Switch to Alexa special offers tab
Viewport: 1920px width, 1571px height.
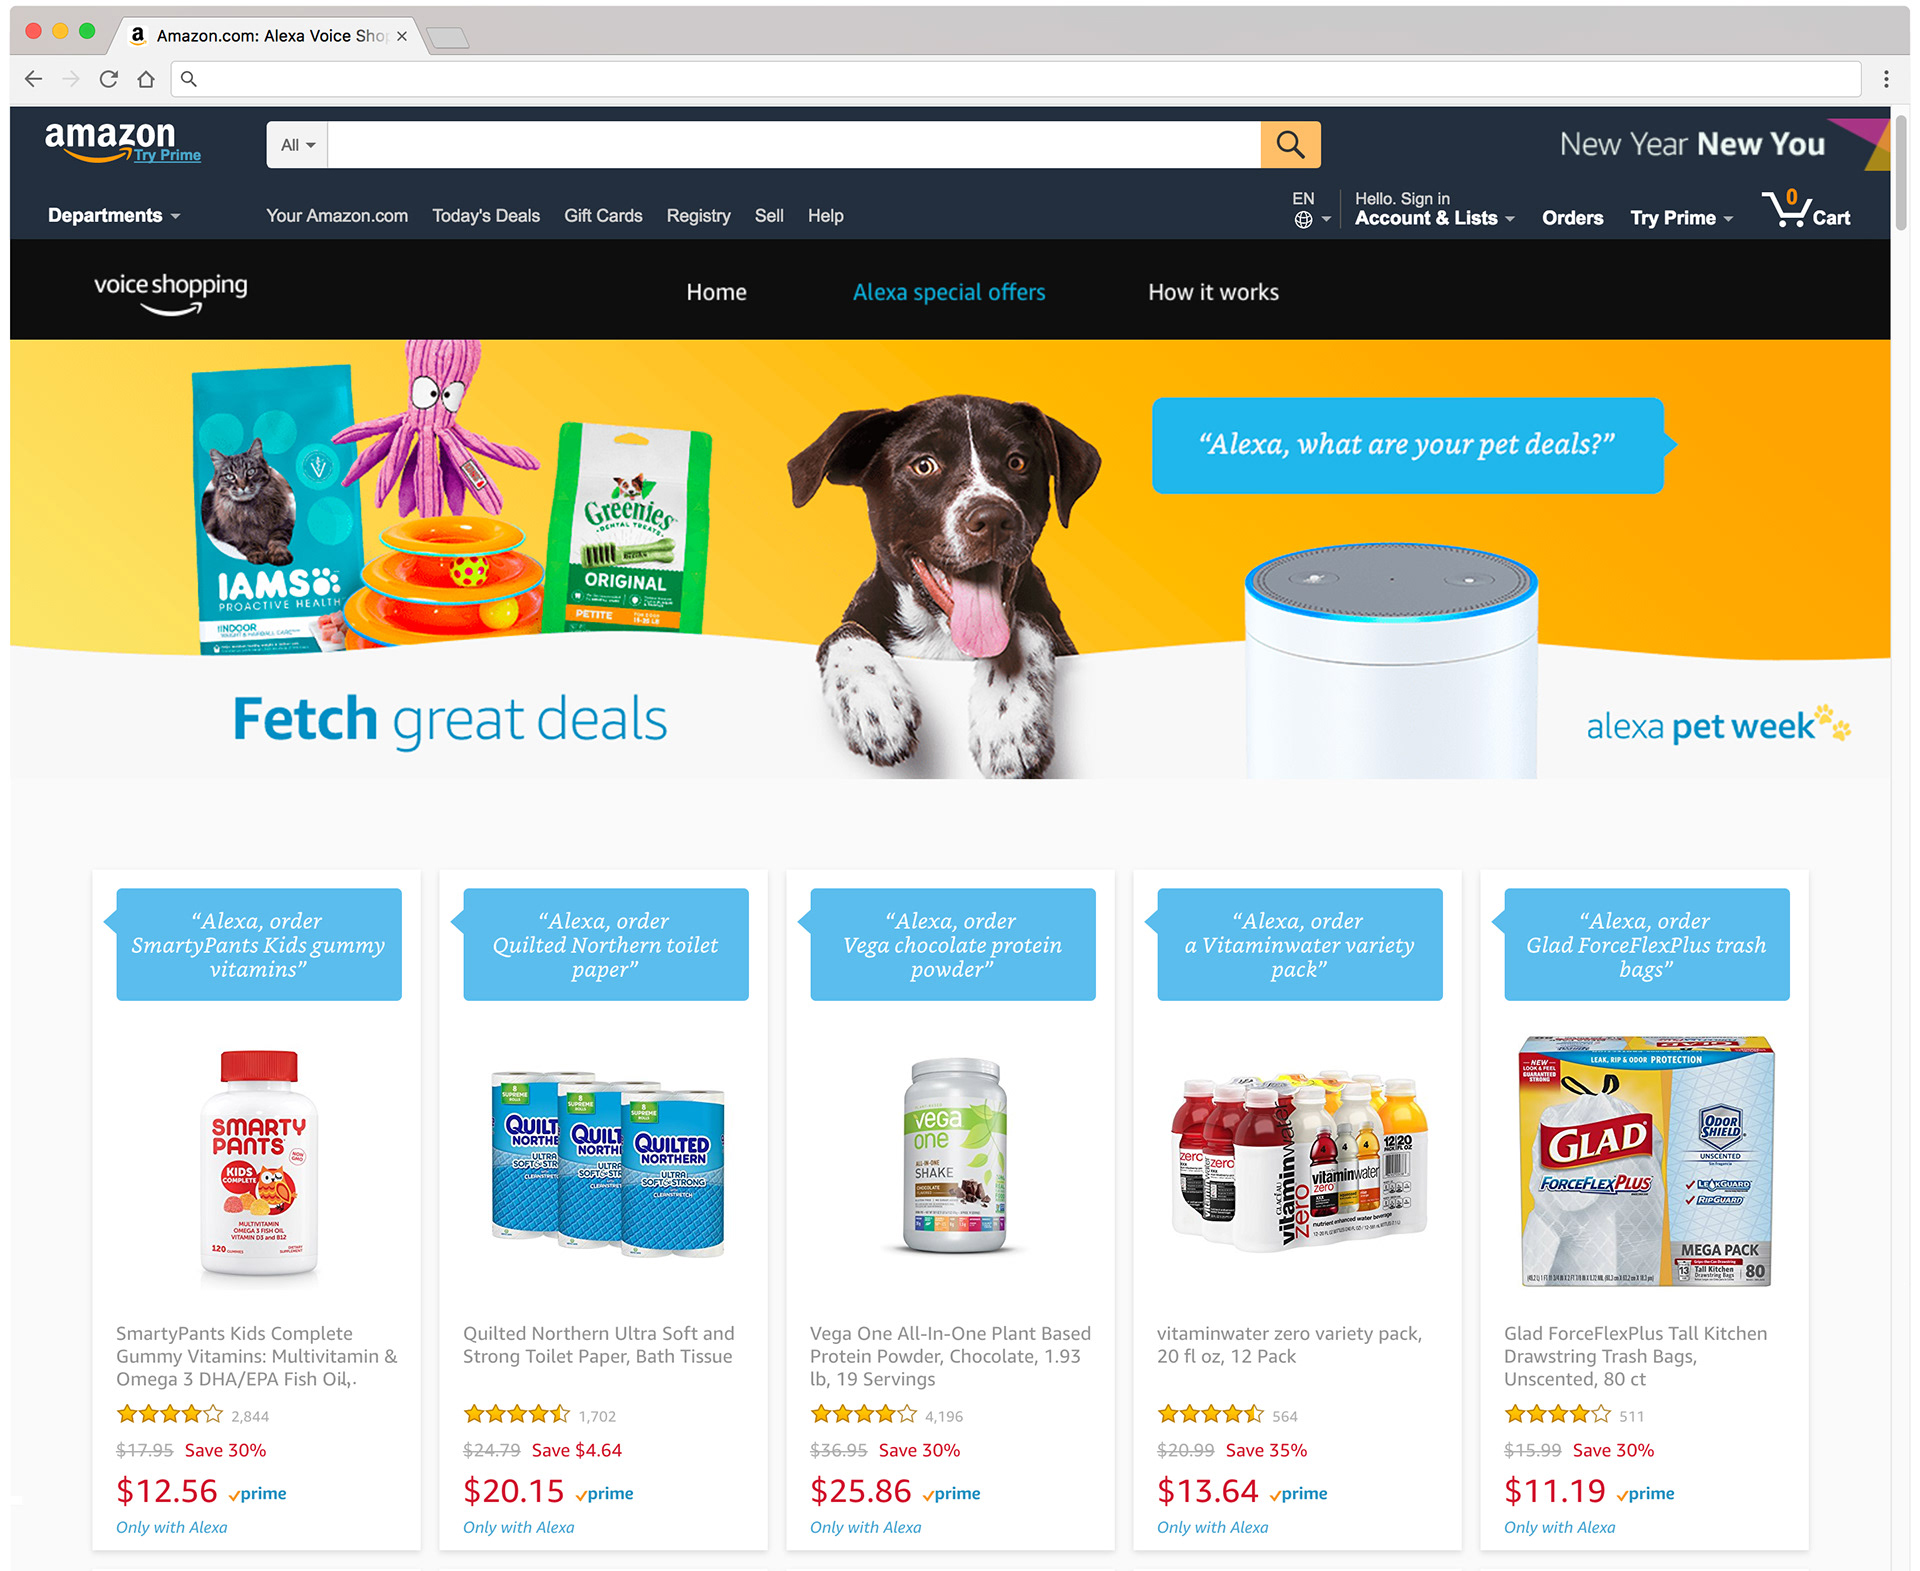pyautogui.click(x=949, y=292)
